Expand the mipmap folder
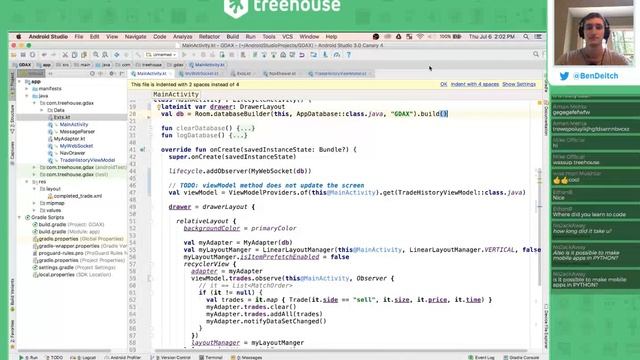 34,203
